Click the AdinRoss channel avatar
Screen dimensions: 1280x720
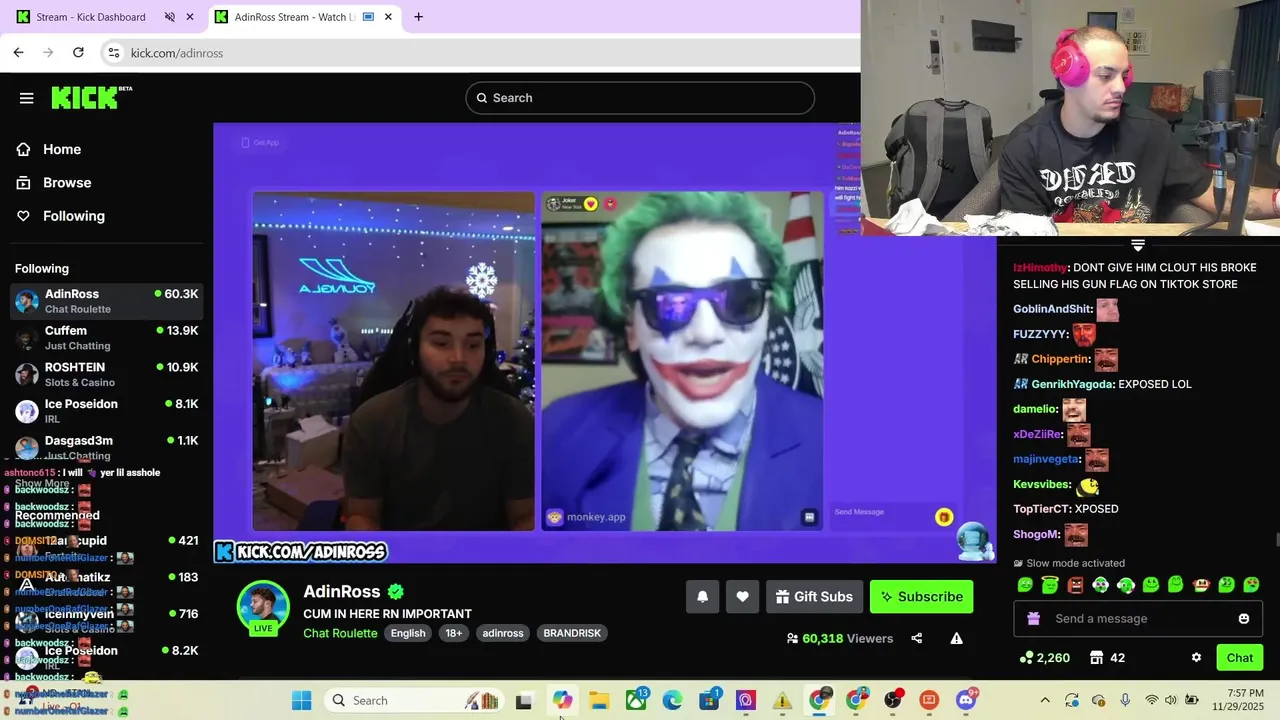pyautogui.click(x=263, y=606)
